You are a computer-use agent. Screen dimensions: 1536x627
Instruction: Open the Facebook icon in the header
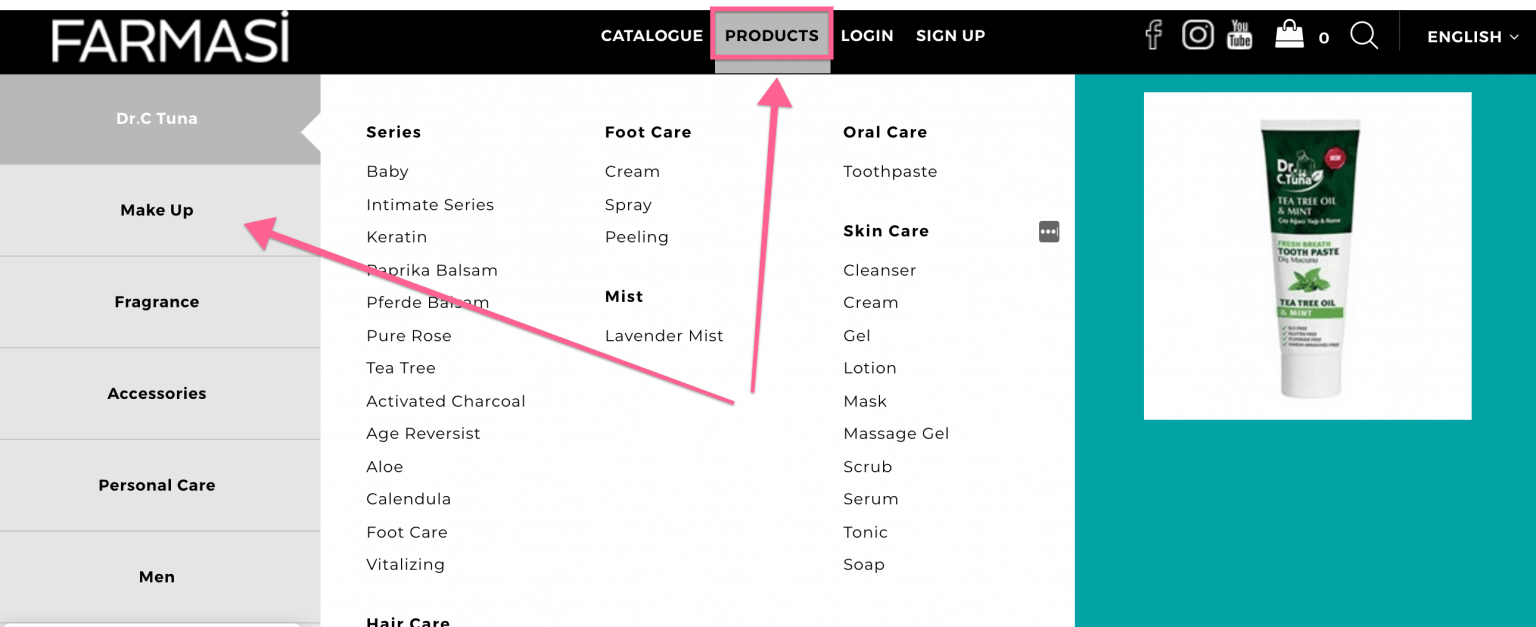pos(1153,34)
